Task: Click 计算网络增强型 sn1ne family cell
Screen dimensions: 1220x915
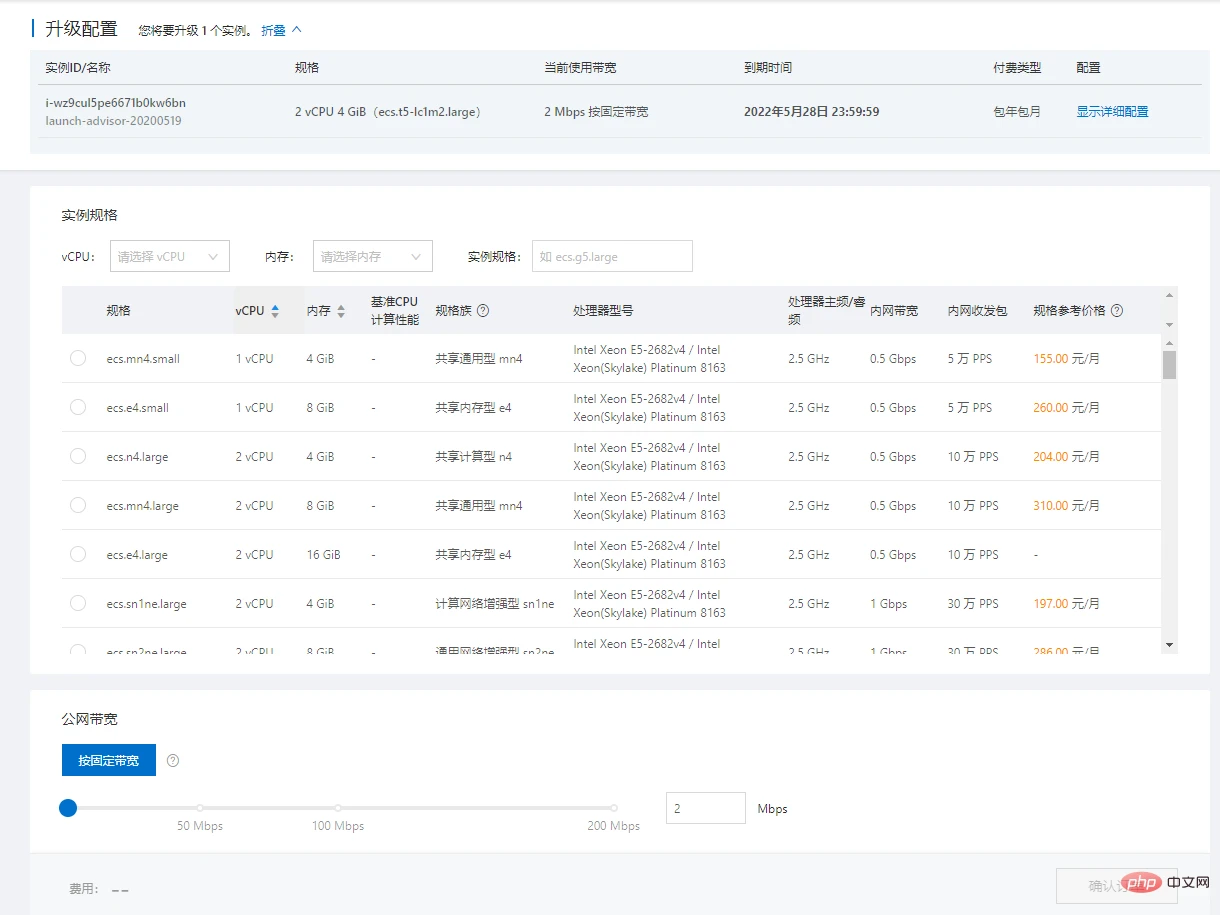Action: (494, 603)
